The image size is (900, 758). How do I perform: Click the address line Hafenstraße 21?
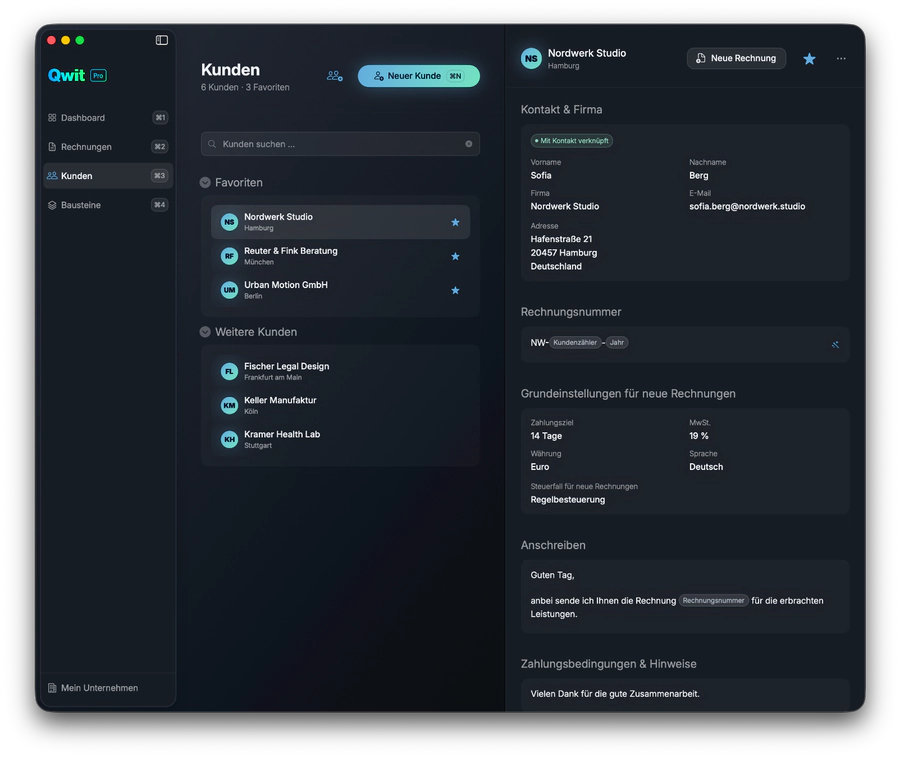(561, 239)
